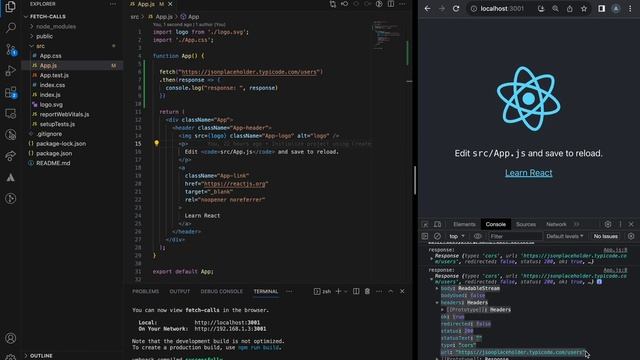Close the App.js editor tab
The width and height of the screenshot is (640, 360).
click(170, 4)
